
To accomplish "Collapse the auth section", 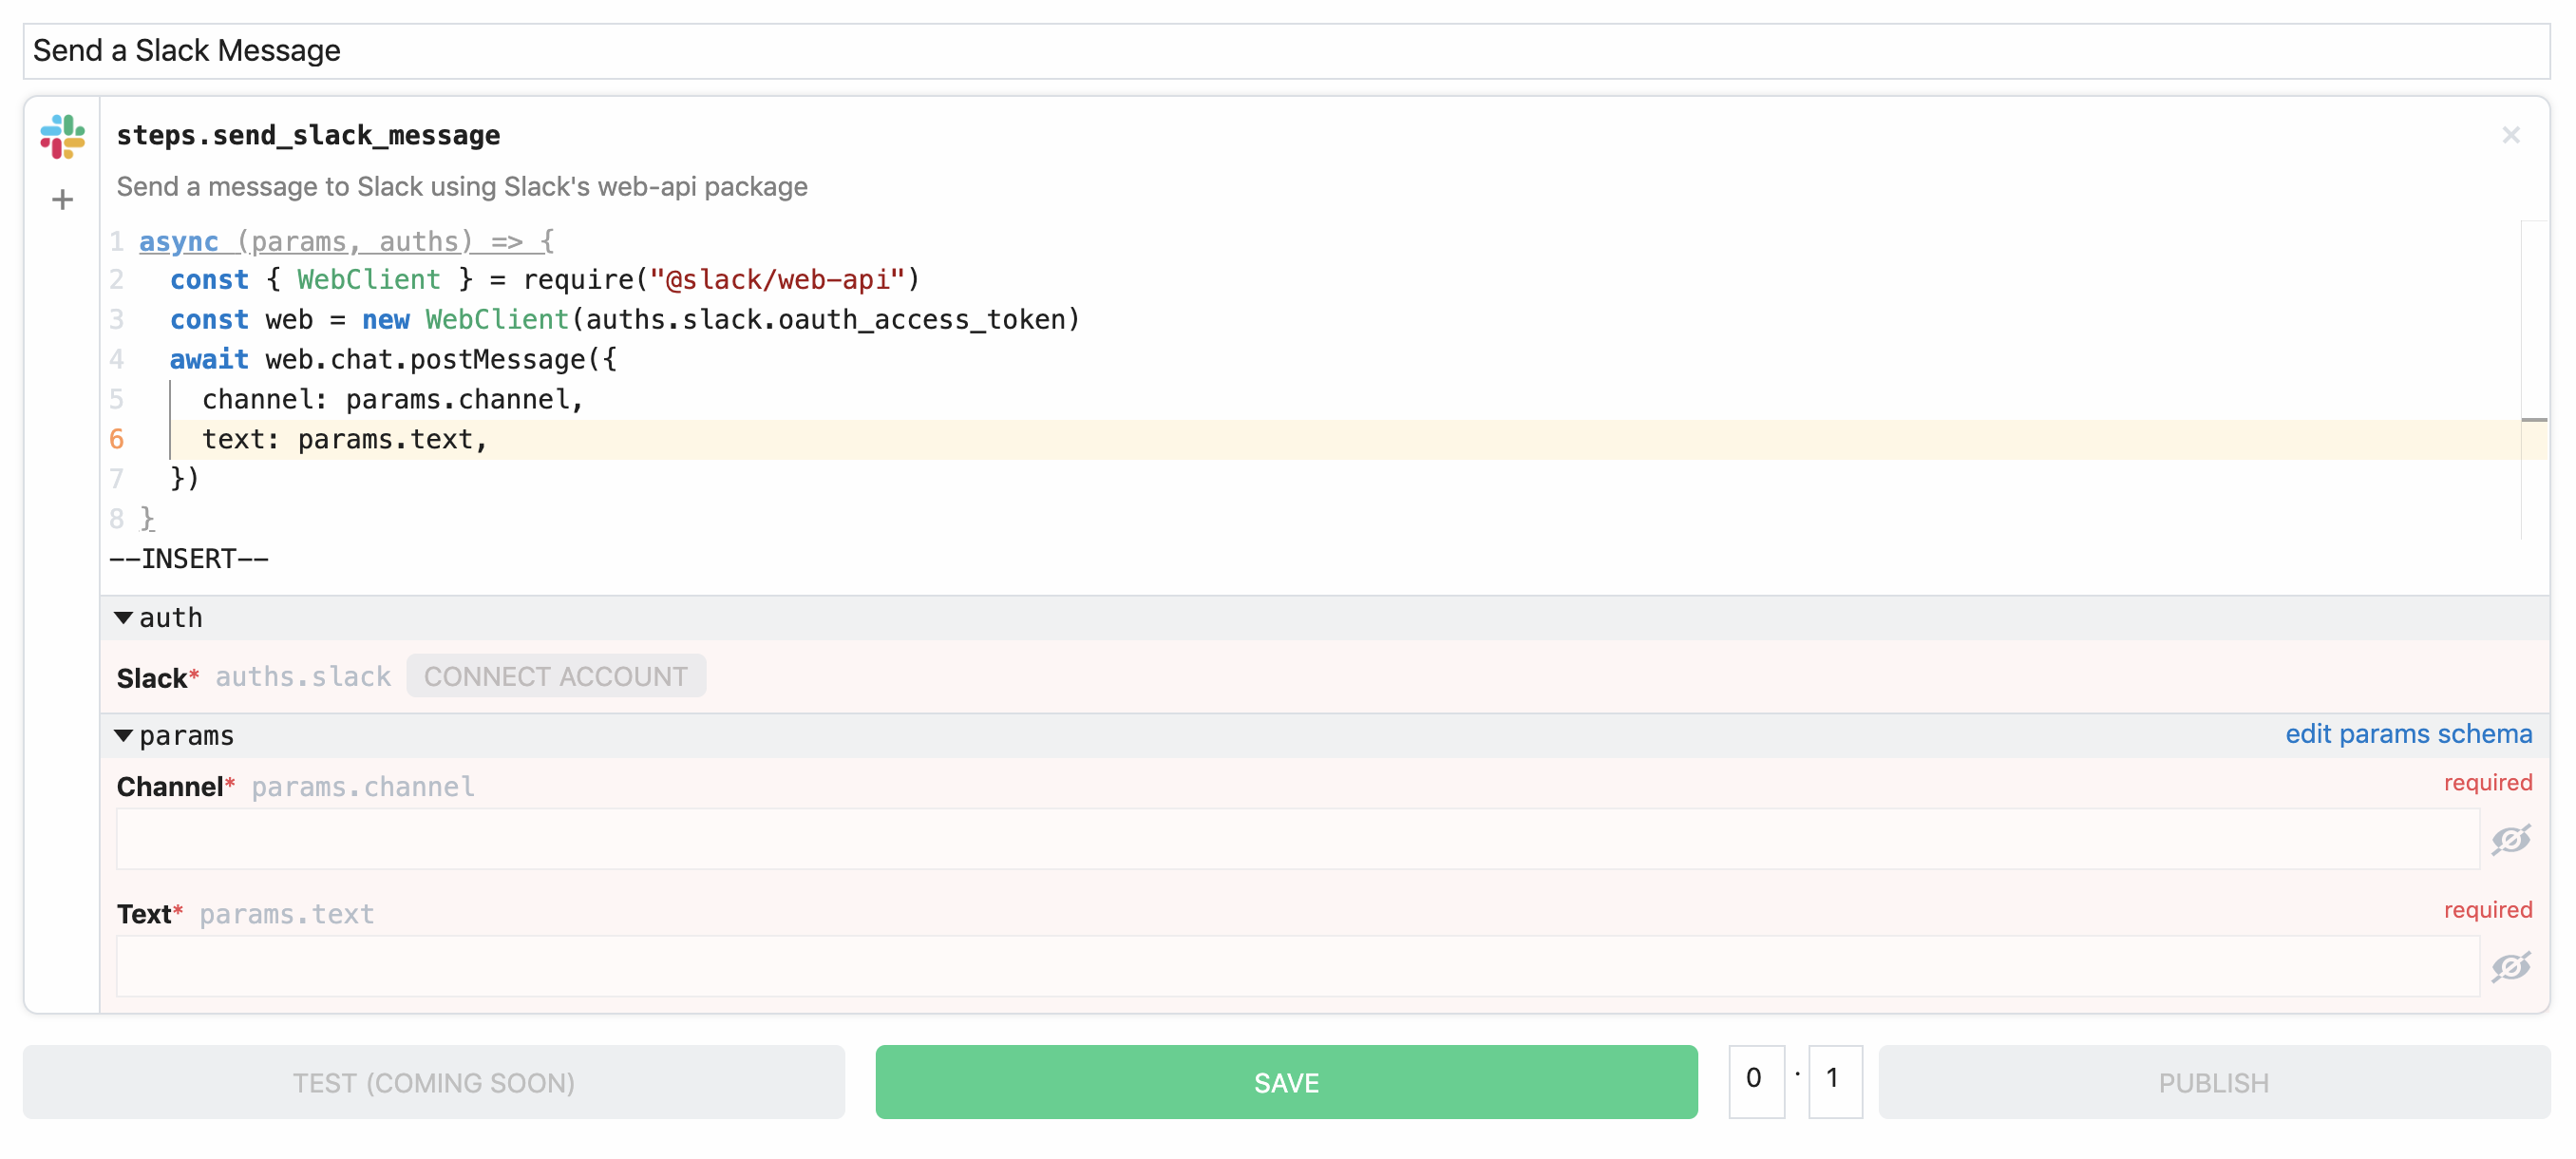I will (x=124, y=618).
